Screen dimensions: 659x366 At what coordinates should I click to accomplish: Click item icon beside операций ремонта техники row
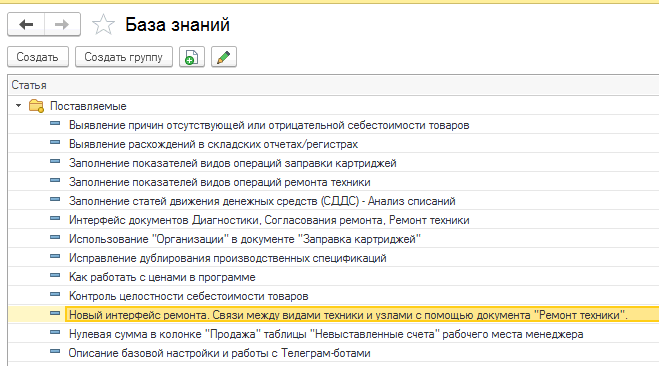point(55,180)
